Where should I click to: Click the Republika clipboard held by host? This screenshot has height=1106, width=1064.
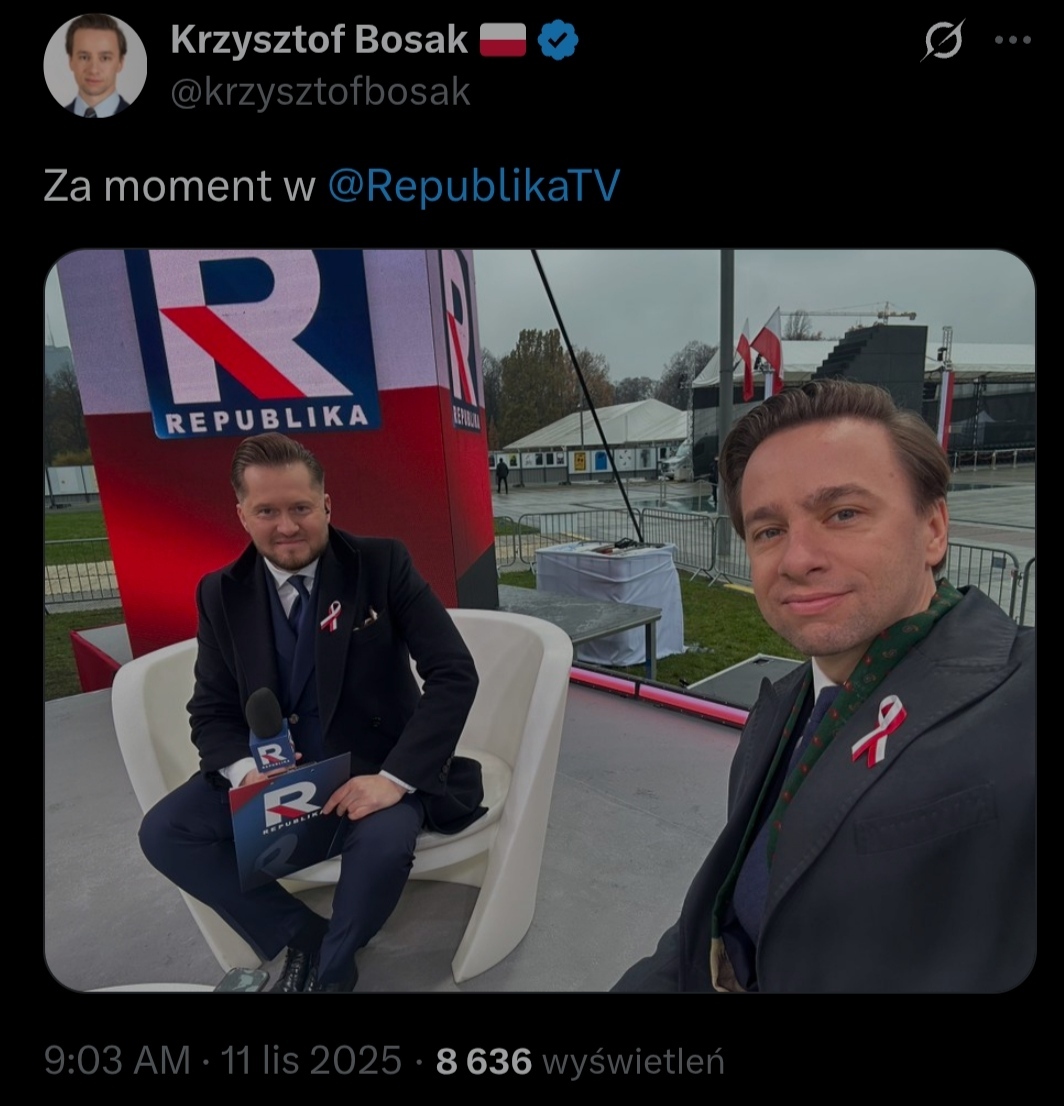tap(287, 820)
